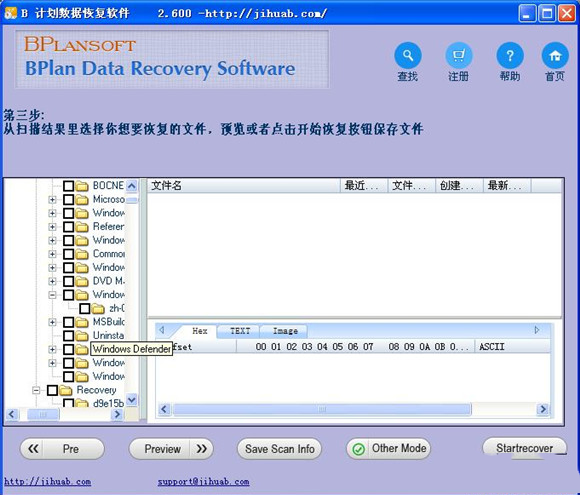Click the folder tree horizontal scrollbar thumb

pos(43,414)
